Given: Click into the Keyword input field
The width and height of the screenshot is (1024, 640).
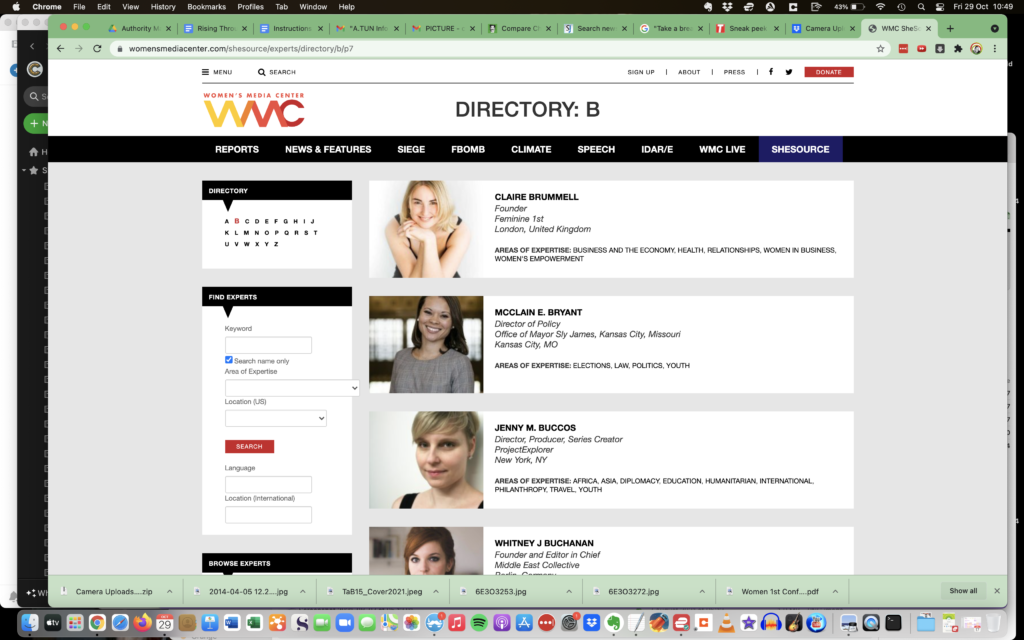Looking at the screenshot, I should pos(268,345).
